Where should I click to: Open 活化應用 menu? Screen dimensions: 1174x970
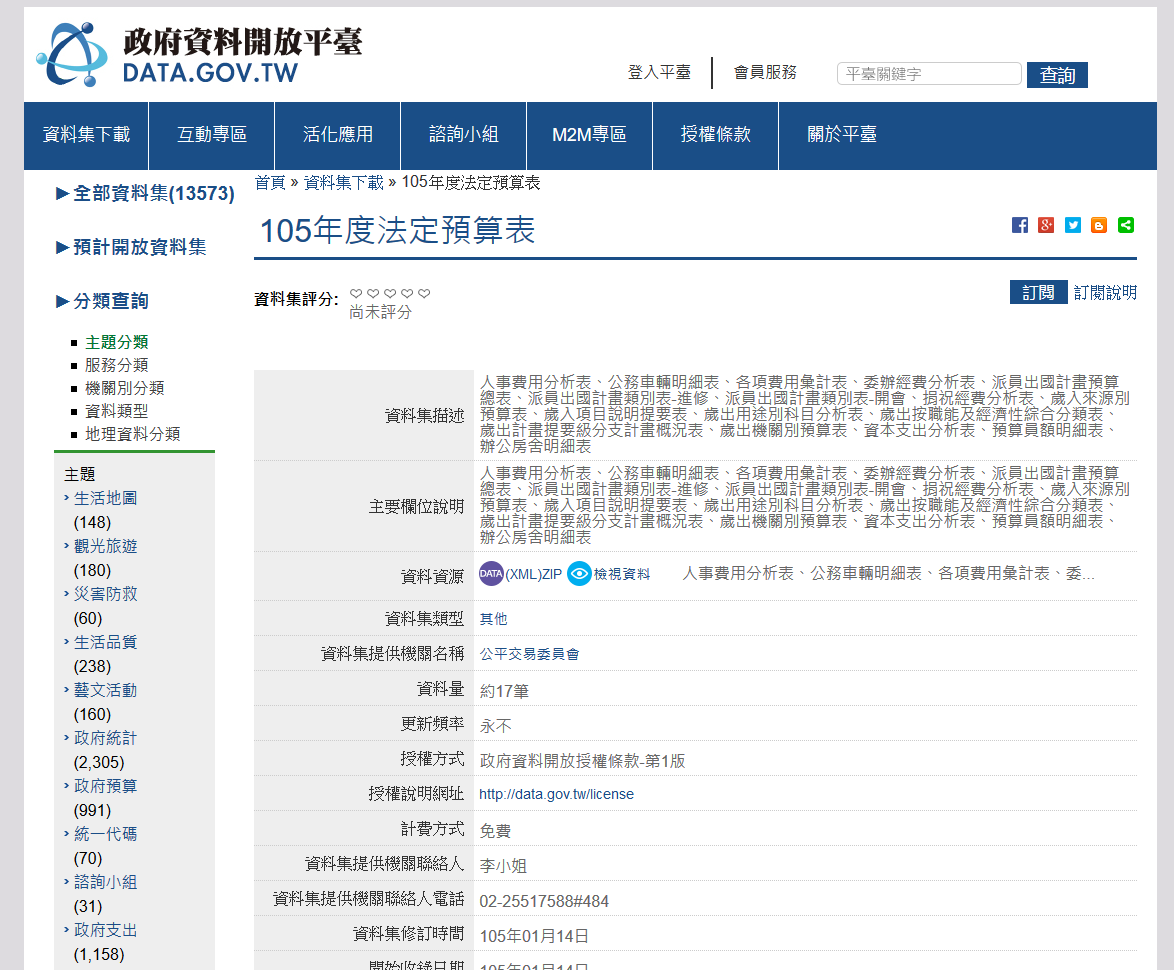[x=338, y=135]
